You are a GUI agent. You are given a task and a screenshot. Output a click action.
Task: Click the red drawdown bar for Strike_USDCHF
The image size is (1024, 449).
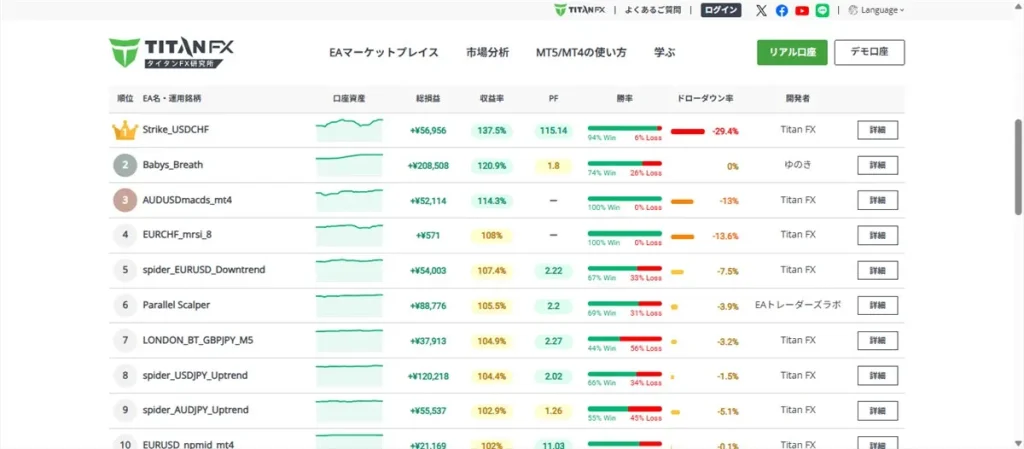coord(688,131)
